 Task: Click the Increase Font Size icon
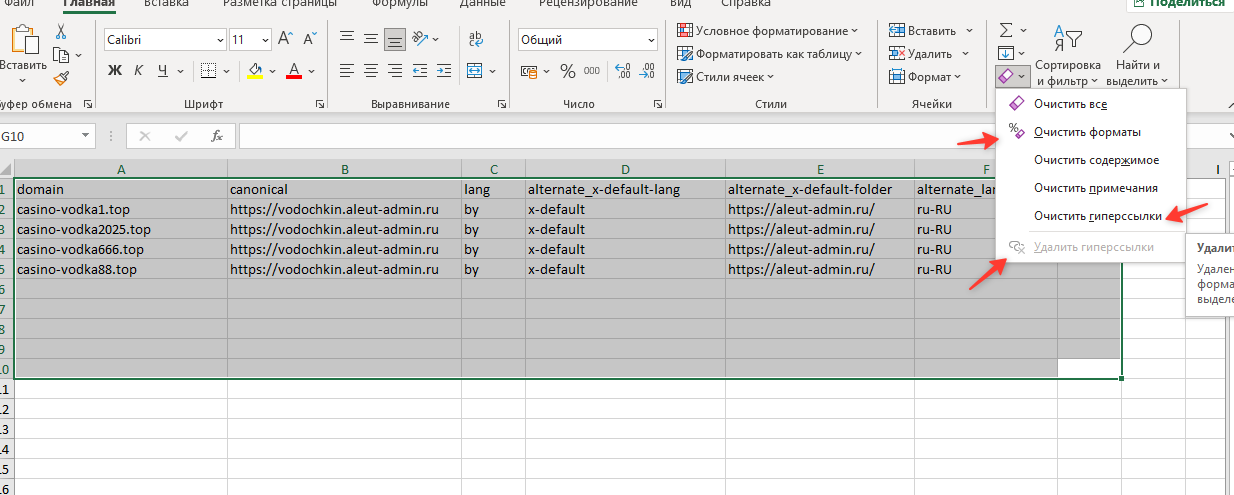(x=284, y=40)
